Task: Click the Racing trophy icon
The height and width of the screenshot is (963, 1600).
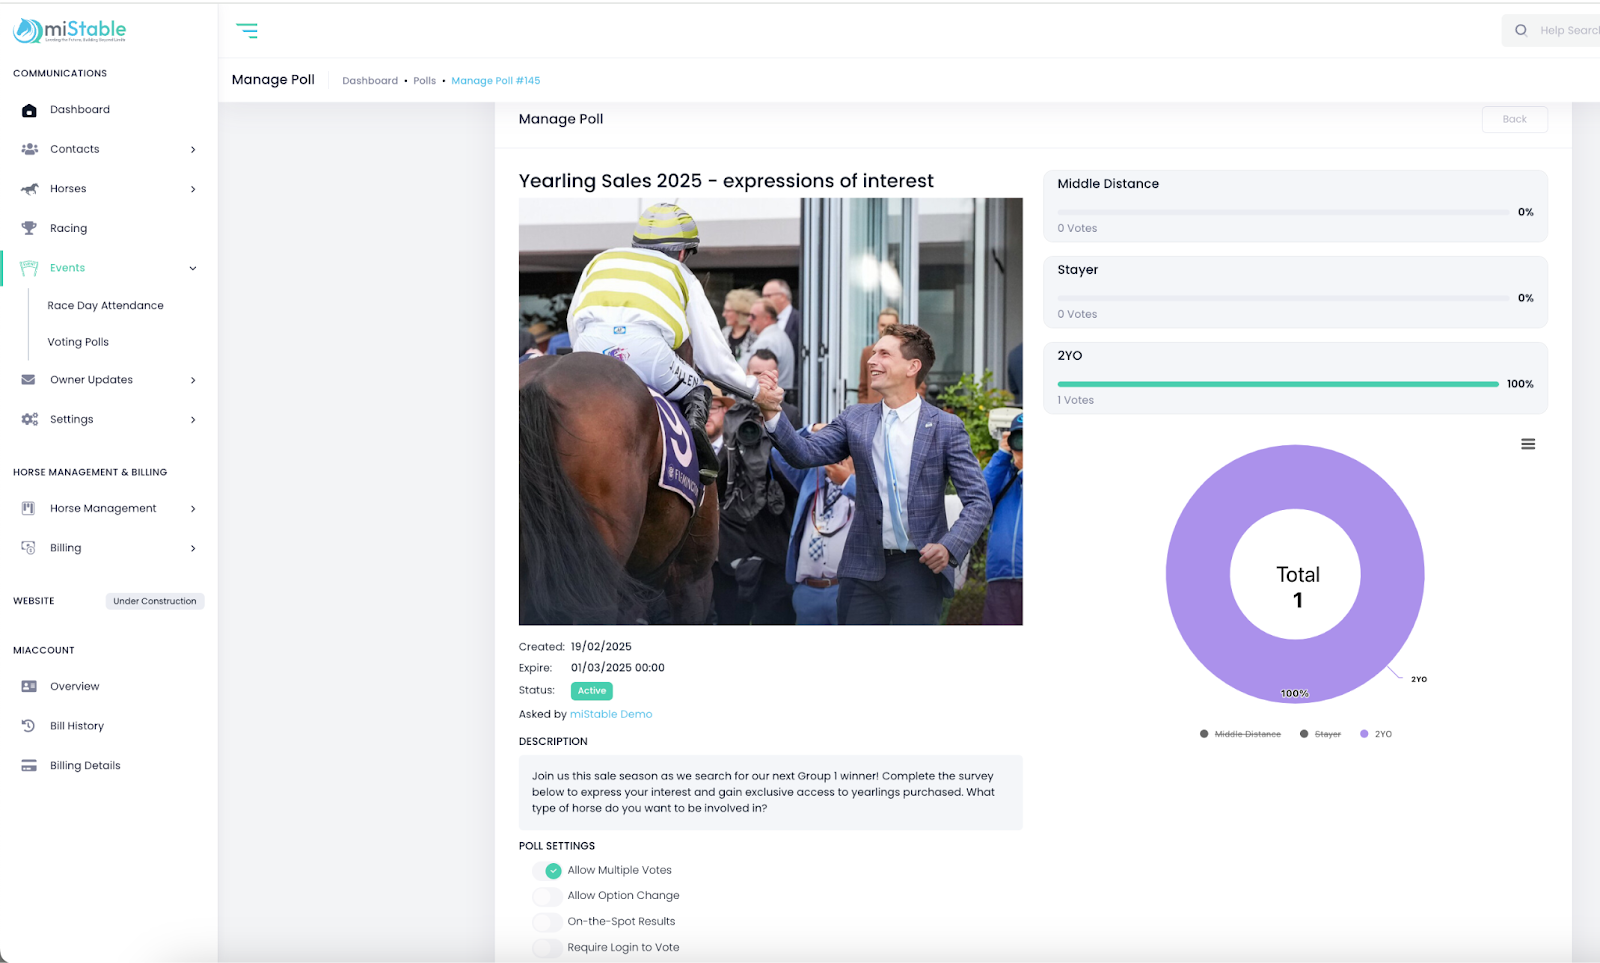Action: pos(29,228)
